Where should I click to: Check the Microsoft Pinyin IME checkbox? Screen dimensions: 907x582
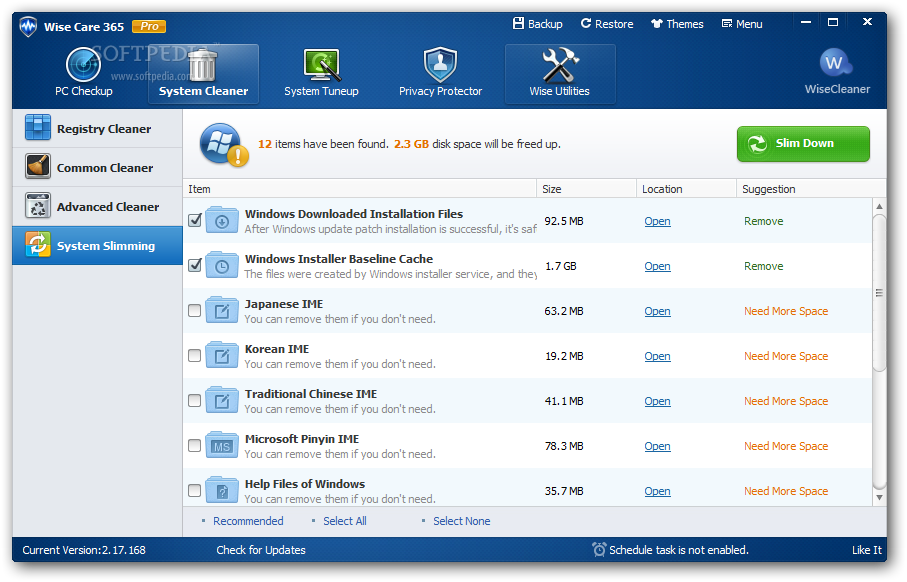tap(194, 445)
